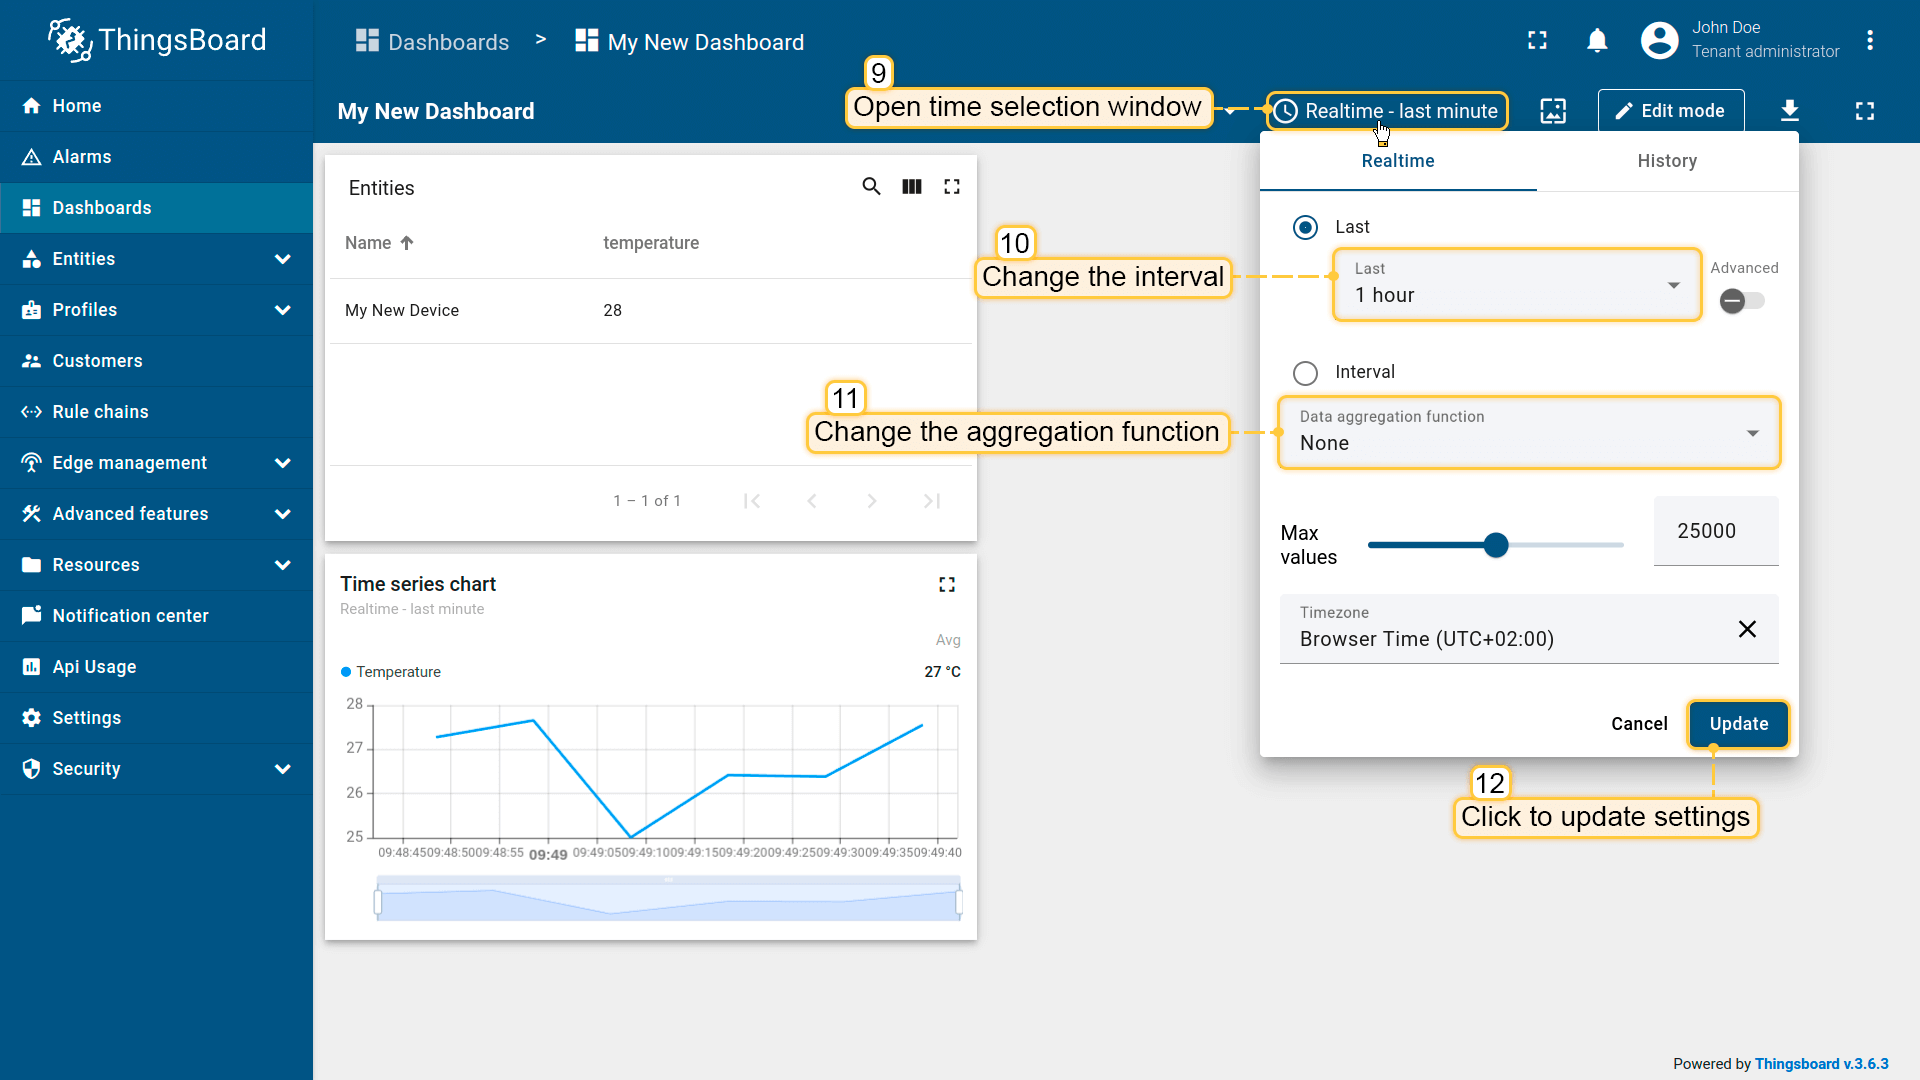Expand the Security sidebar group
Viewport: 1920px width, 1080px height.
283,769
